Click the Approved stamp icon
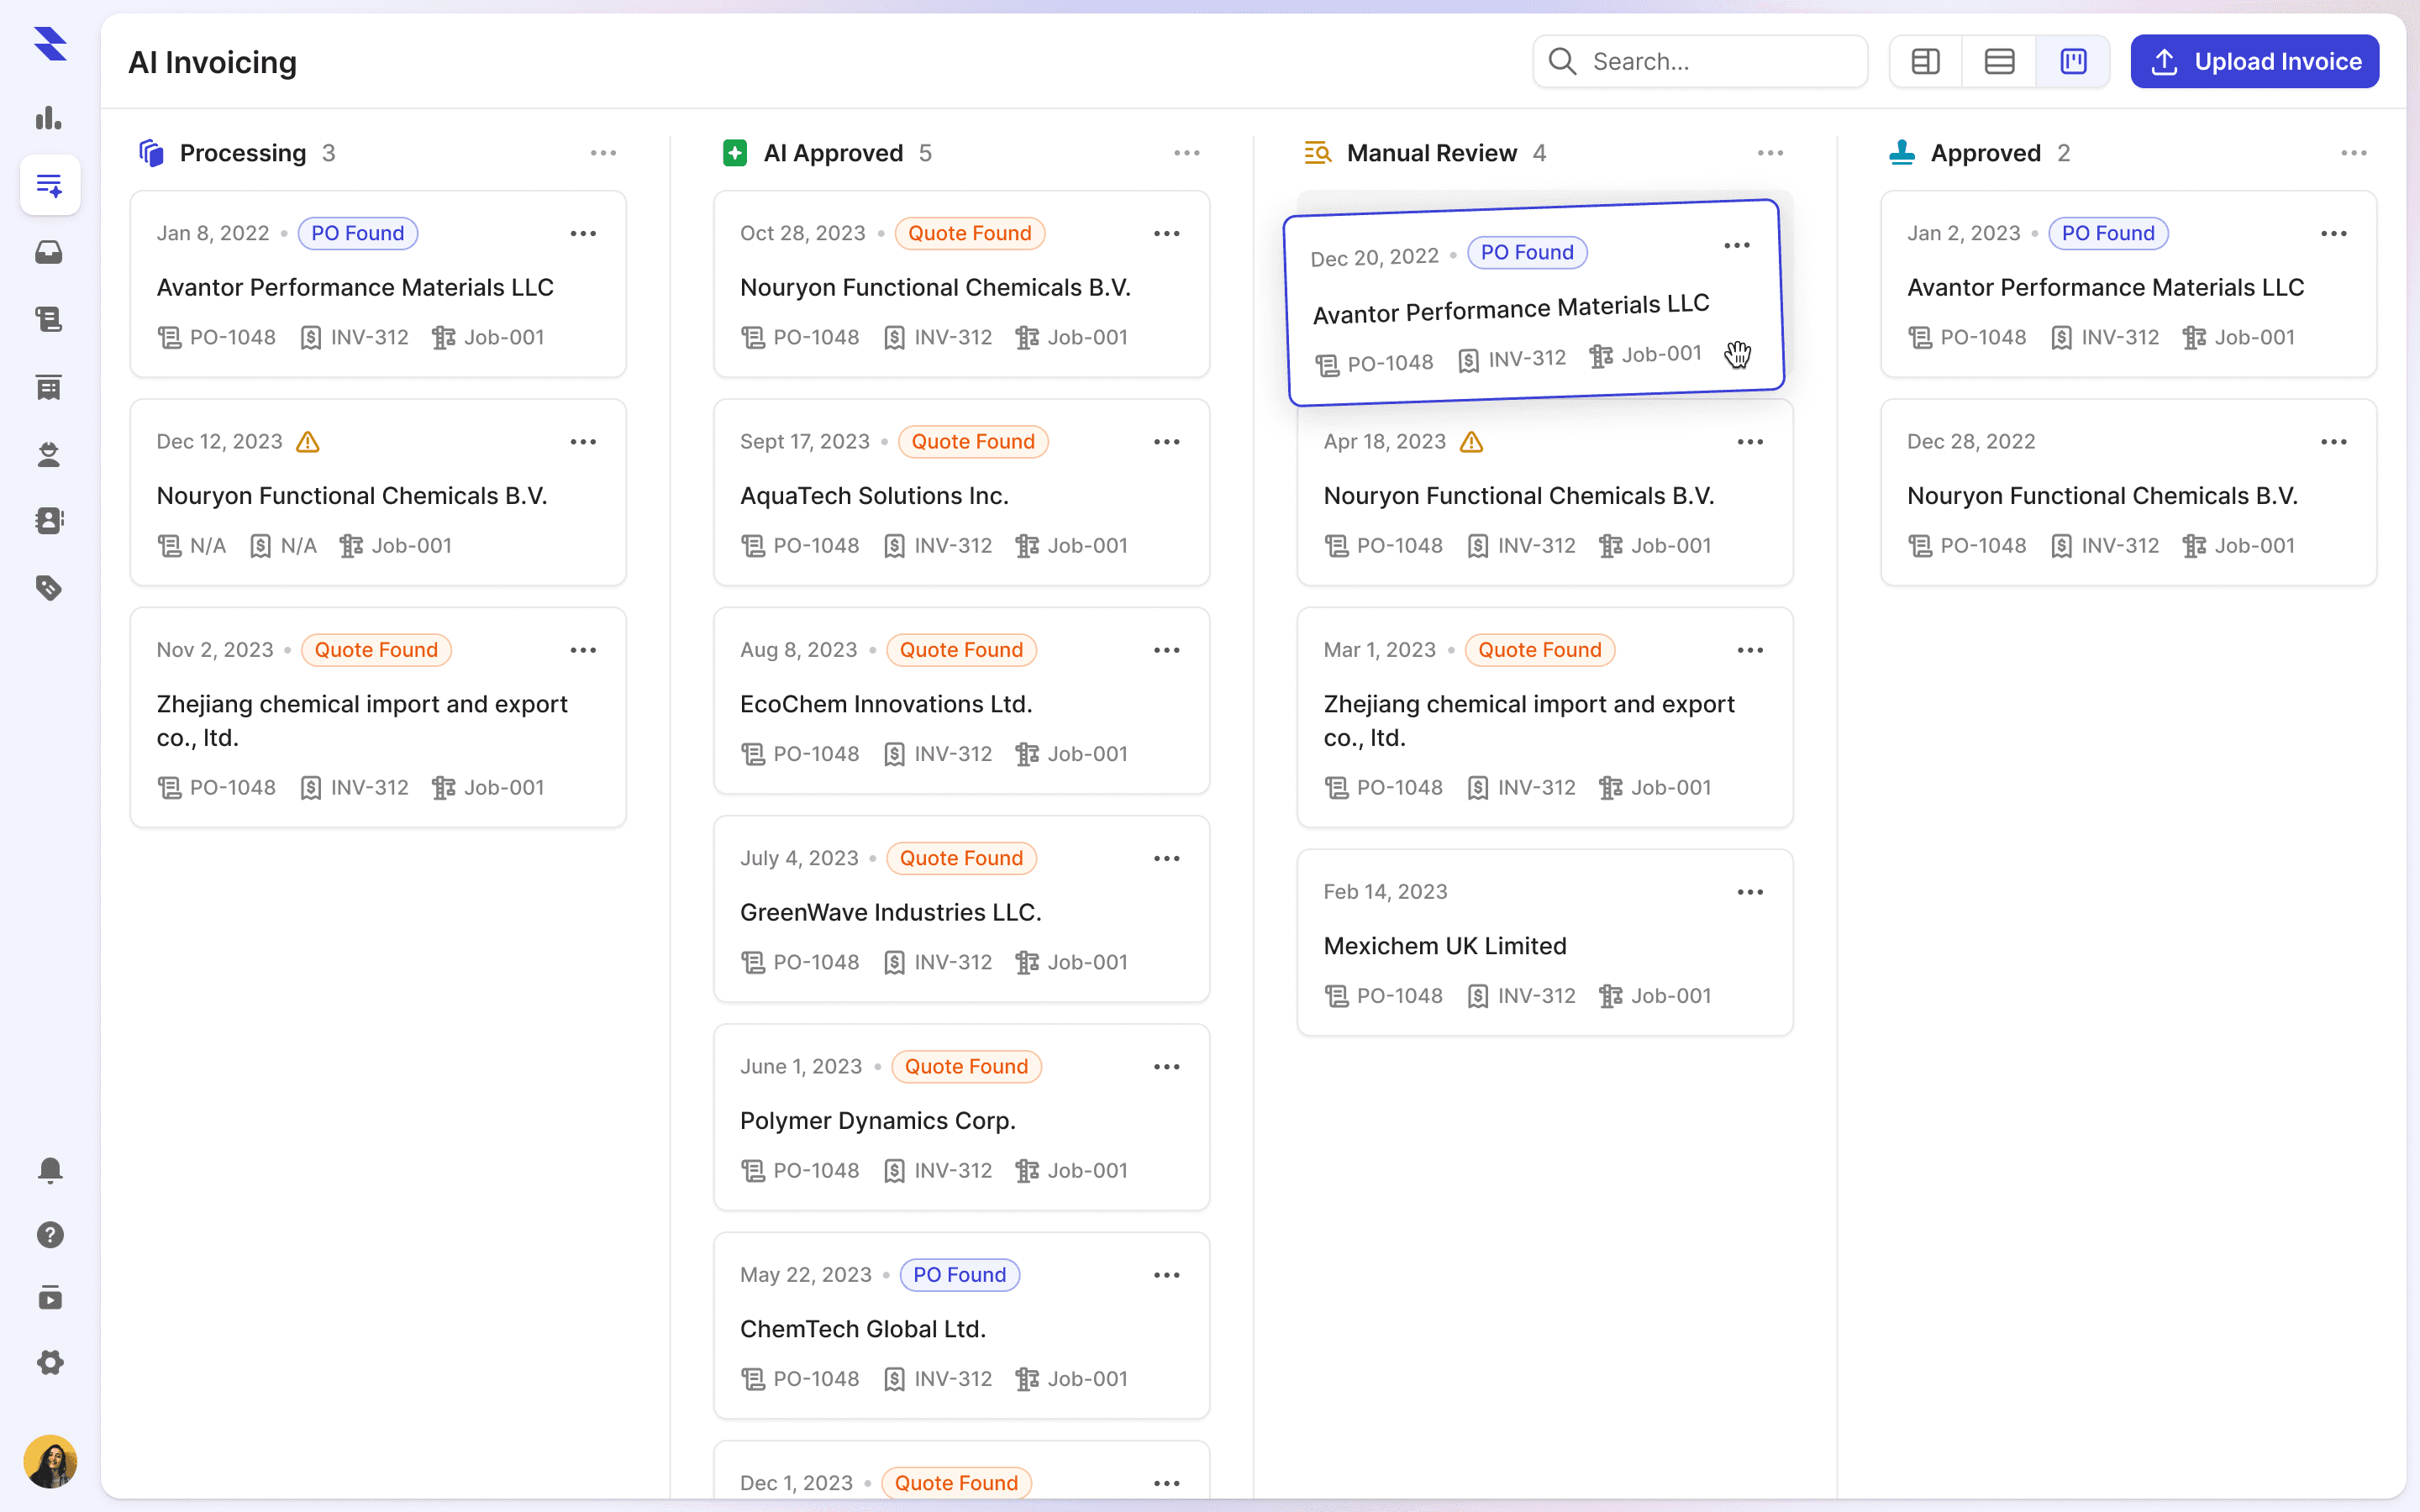Viewport: 2420px width, 1512px height. (x=1902, y=153)
